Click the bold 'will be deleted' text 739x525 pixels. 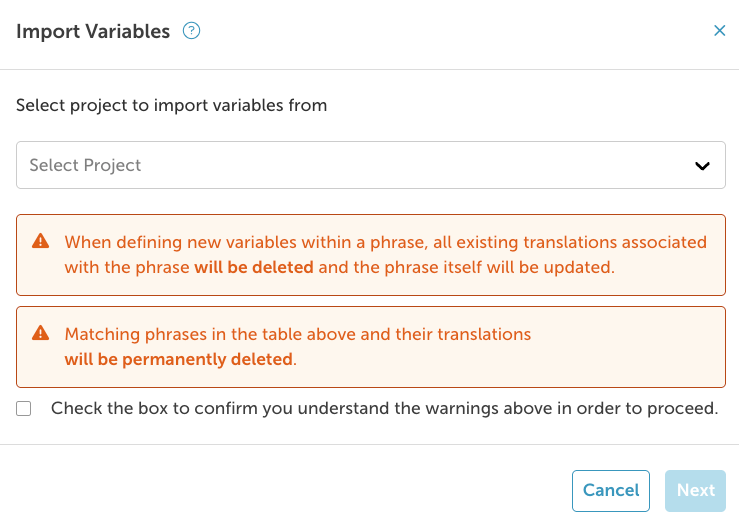[x=254, y=268]
